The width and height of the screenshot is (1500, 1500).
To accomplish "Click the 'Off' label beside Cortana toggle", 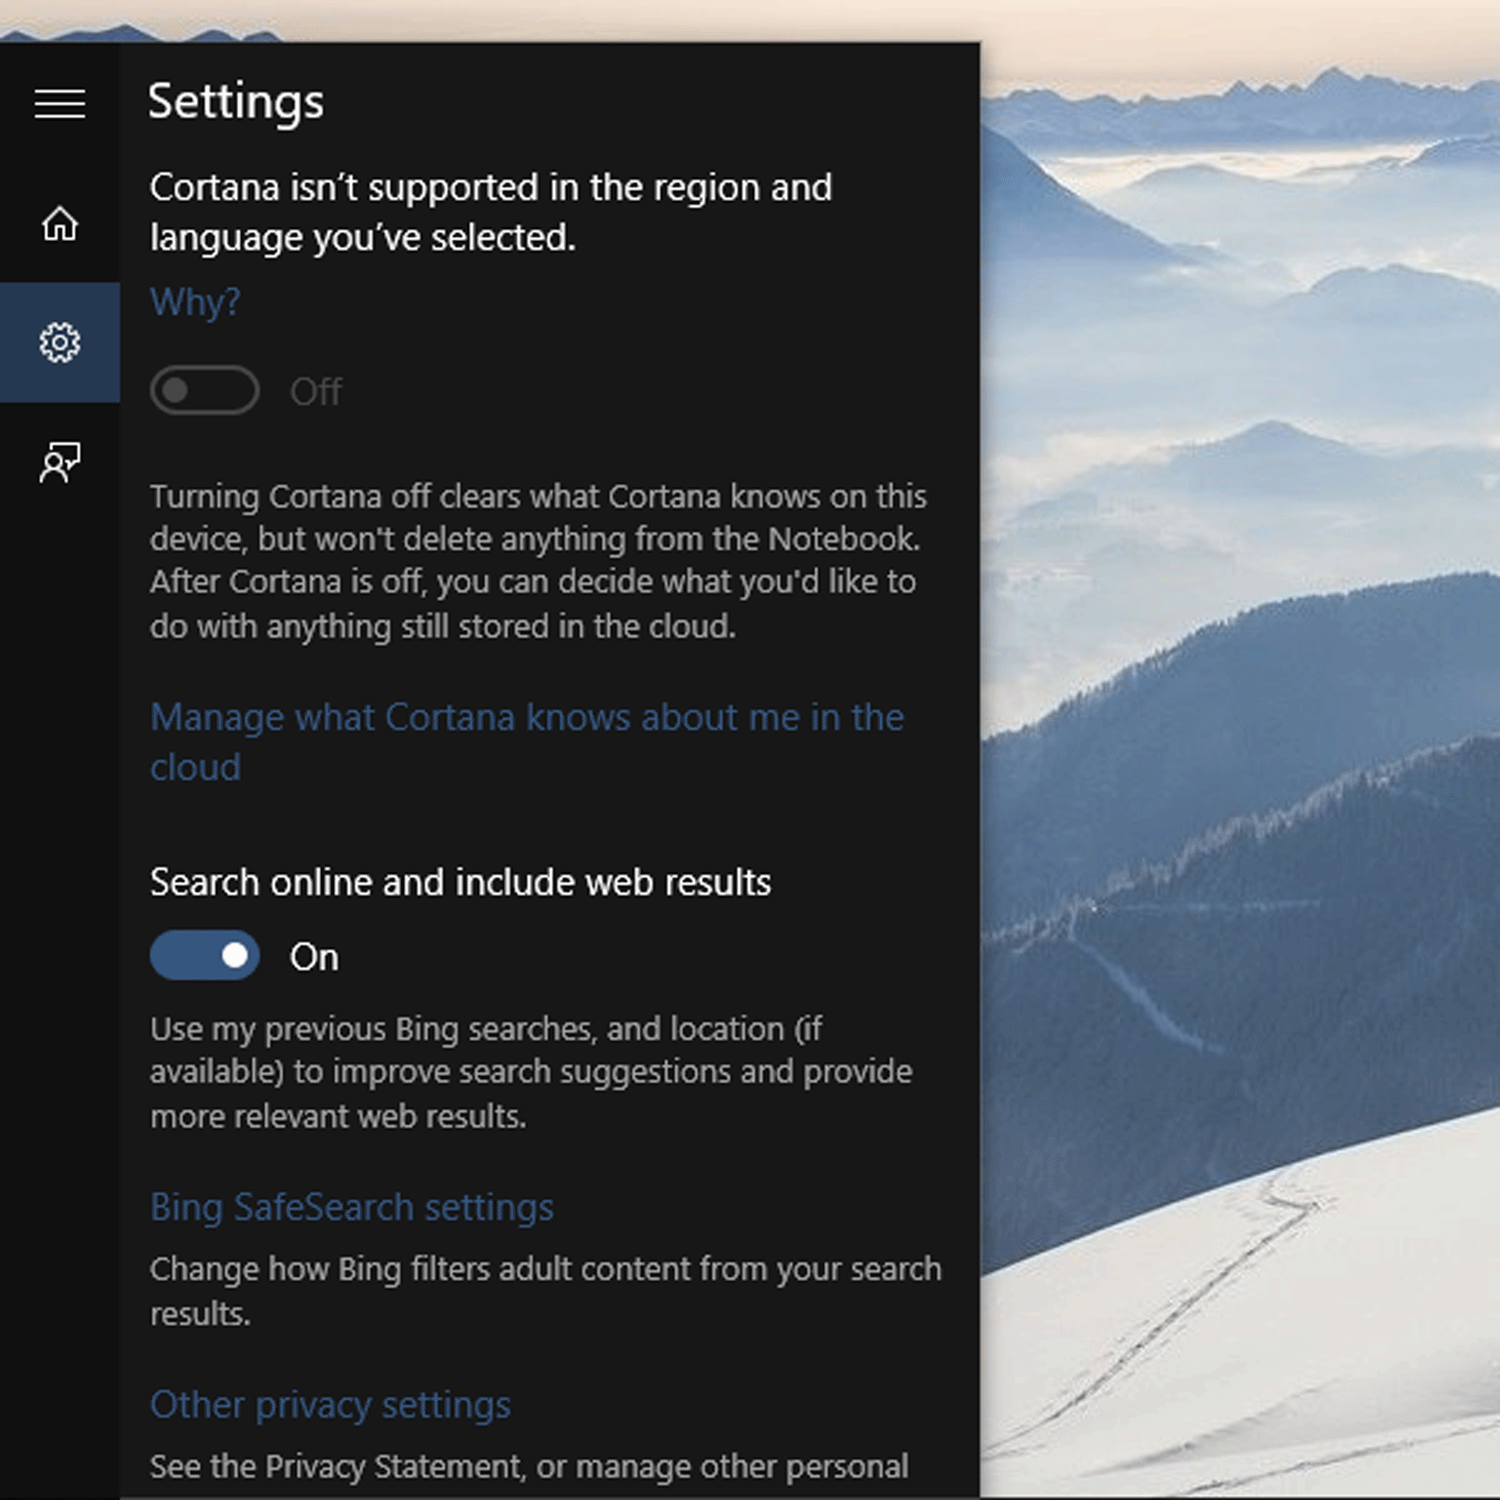I will (316, 391).
